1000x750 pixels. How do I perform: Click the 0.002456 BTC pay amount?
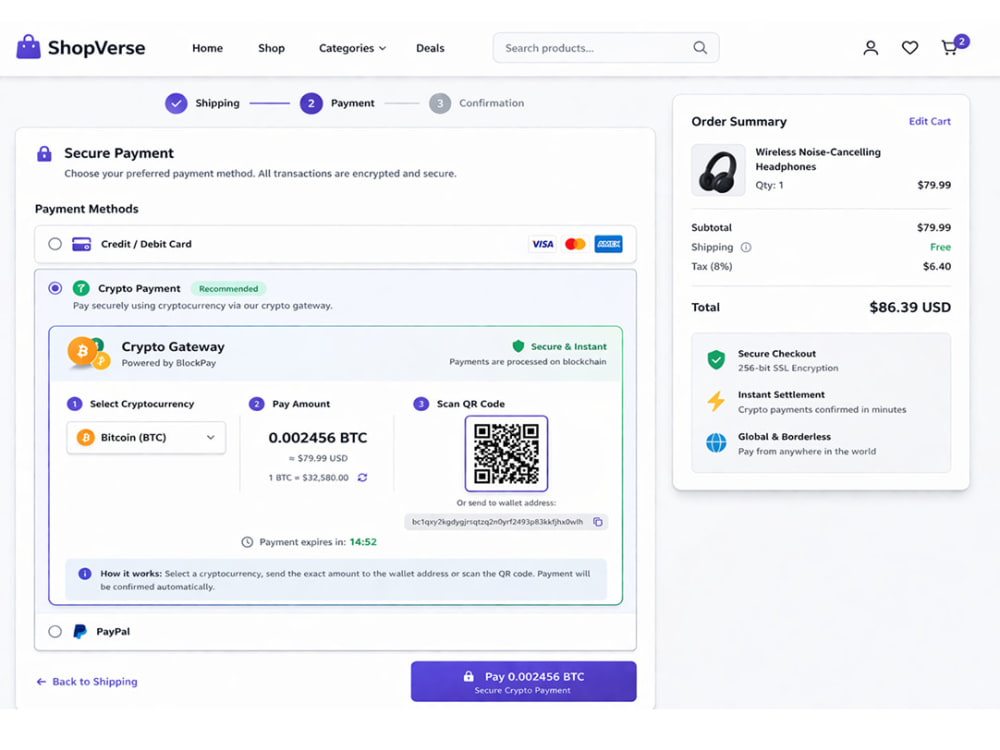(x=318, y=438)
